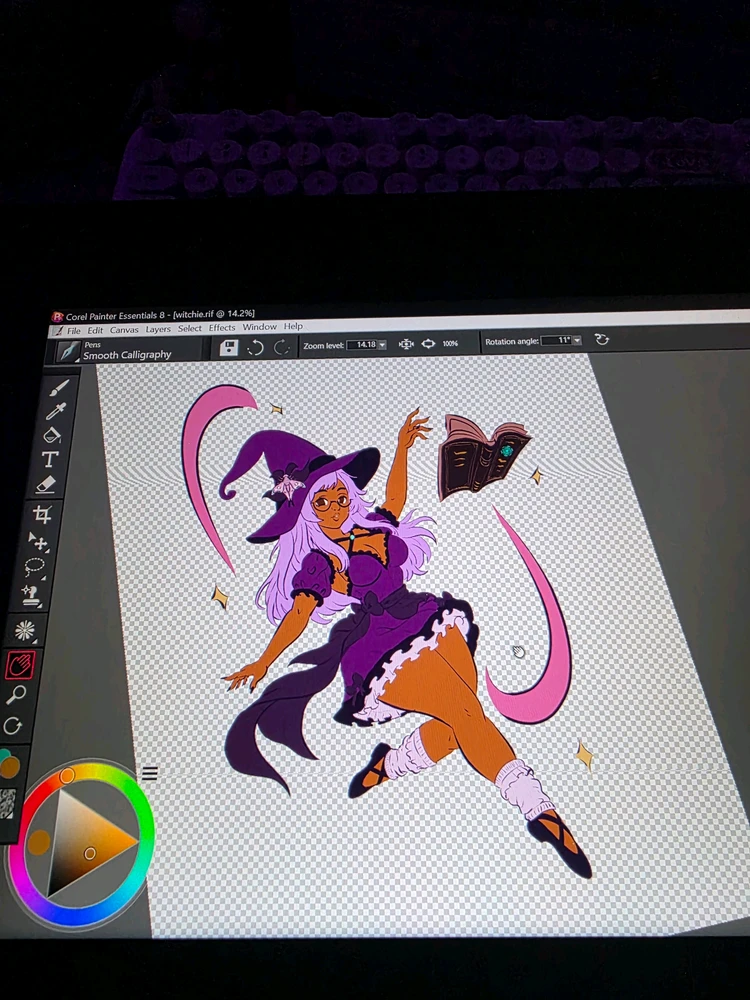Select the Lasso selection tool
This screenshot has height=1000, width=750.
pos(34,567)
